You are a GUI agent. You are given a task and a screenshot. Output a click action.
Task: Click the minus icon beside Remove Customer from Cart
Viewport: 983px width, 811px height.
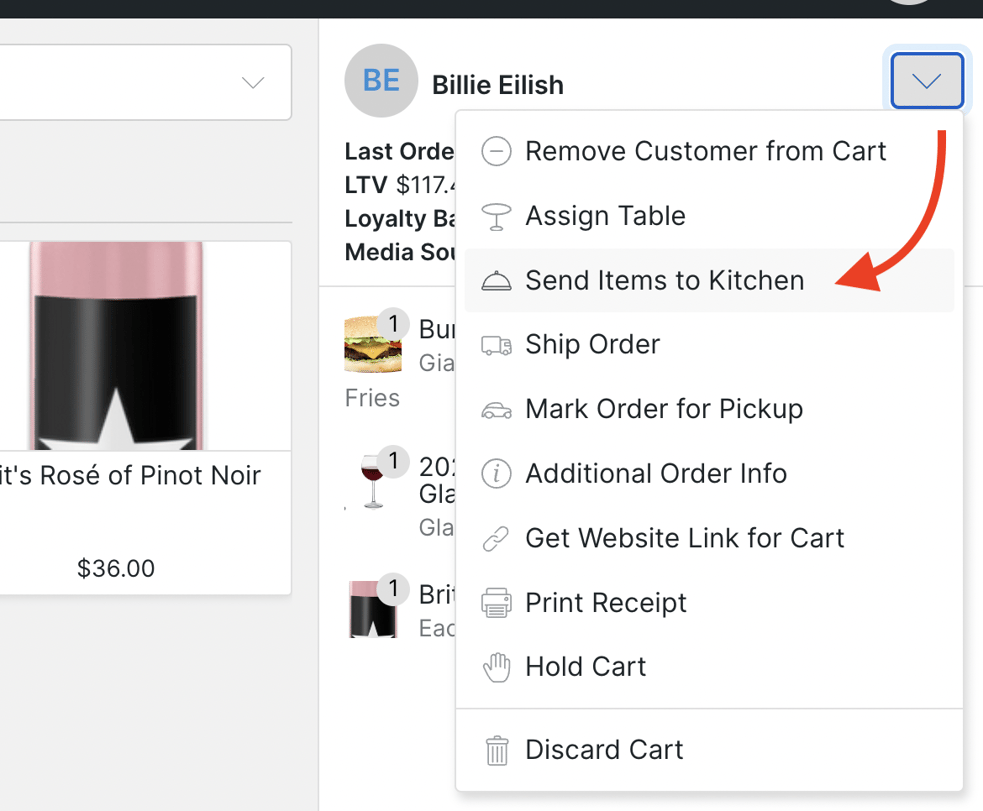(496, 151)
